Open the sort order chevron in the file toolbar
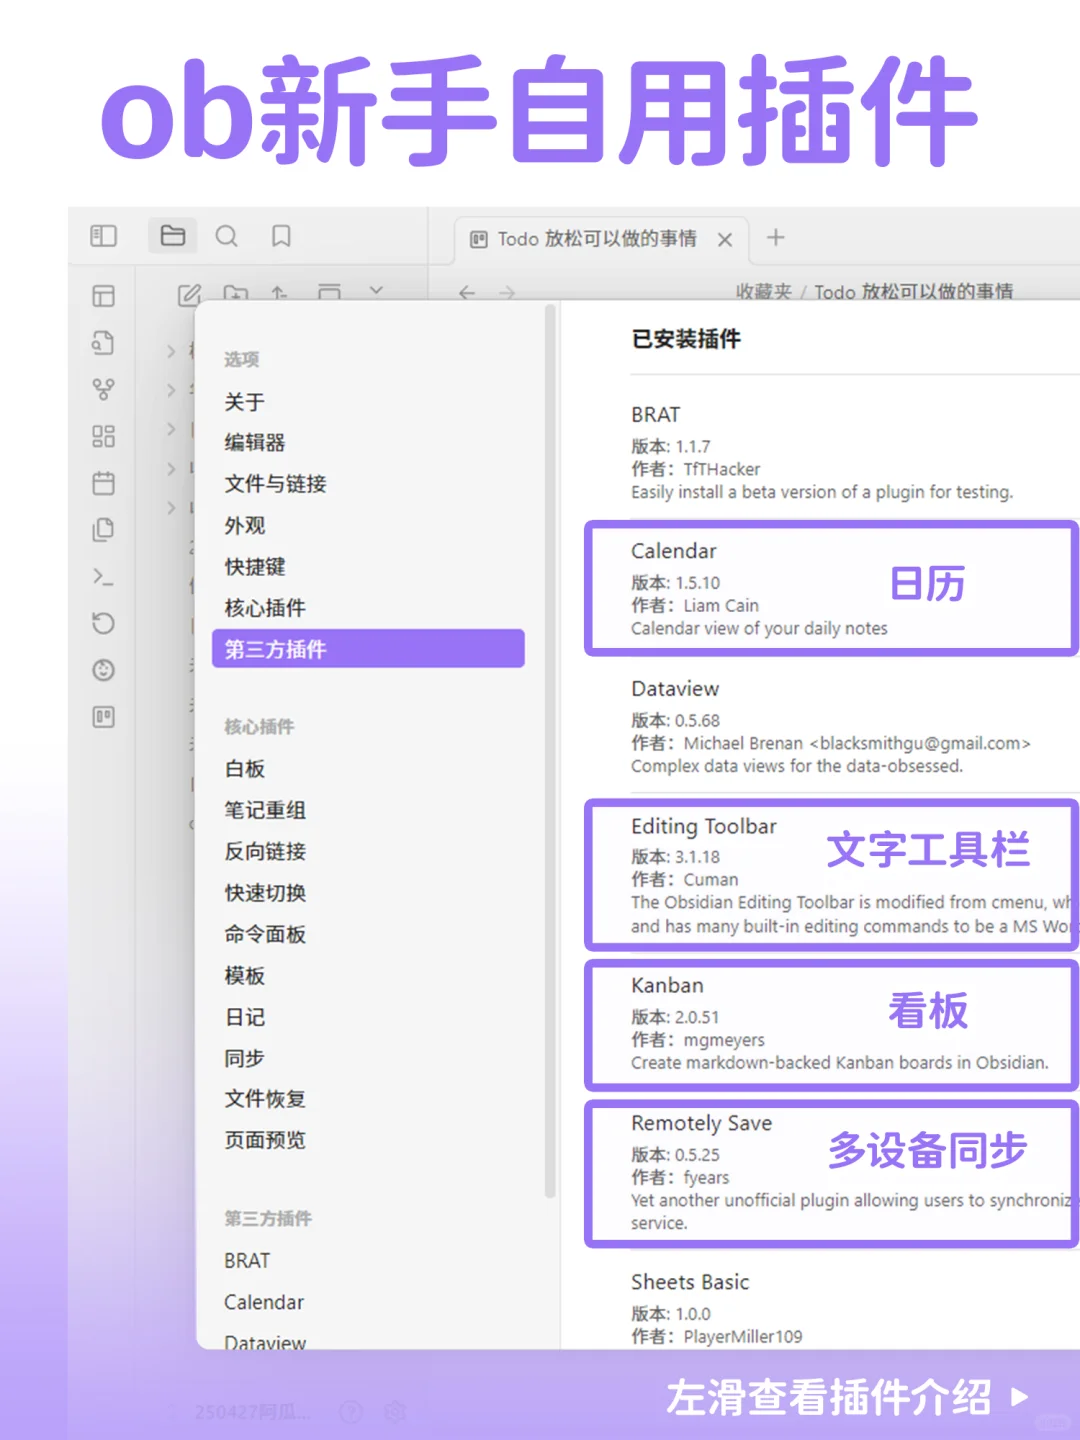 376,290
